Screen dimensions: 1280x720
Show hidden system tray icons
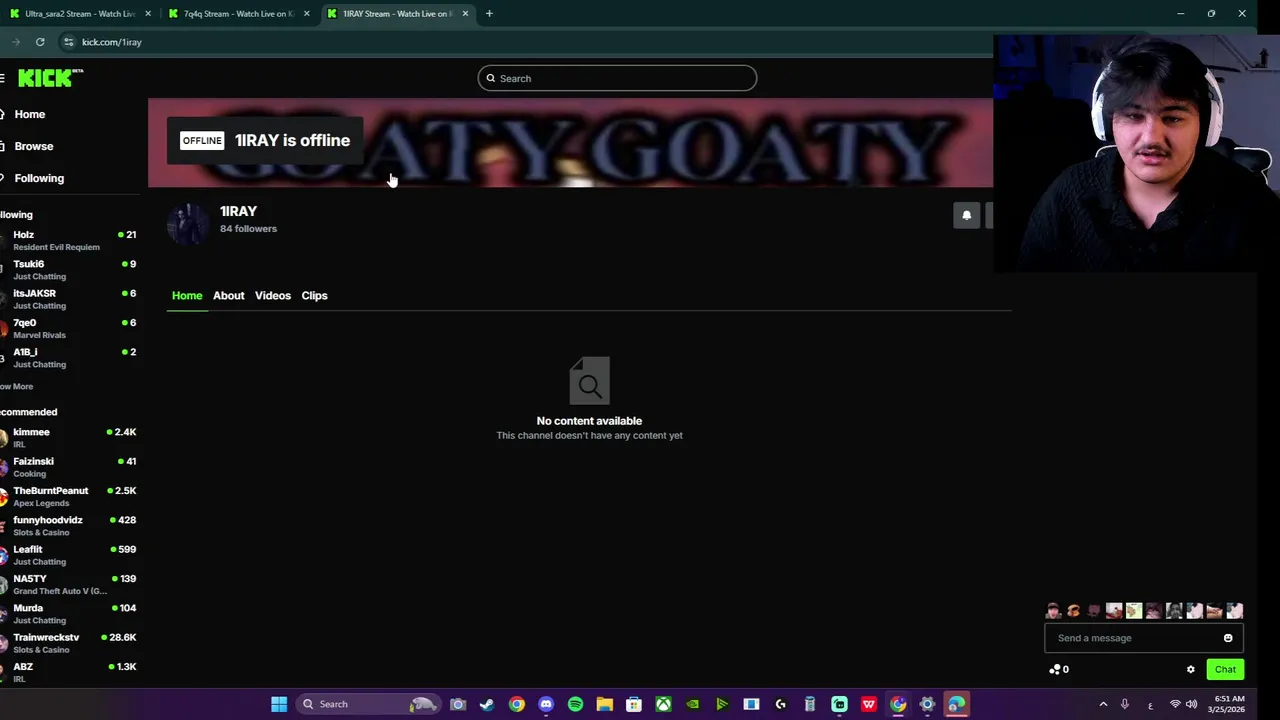(x=1103, y=704)
